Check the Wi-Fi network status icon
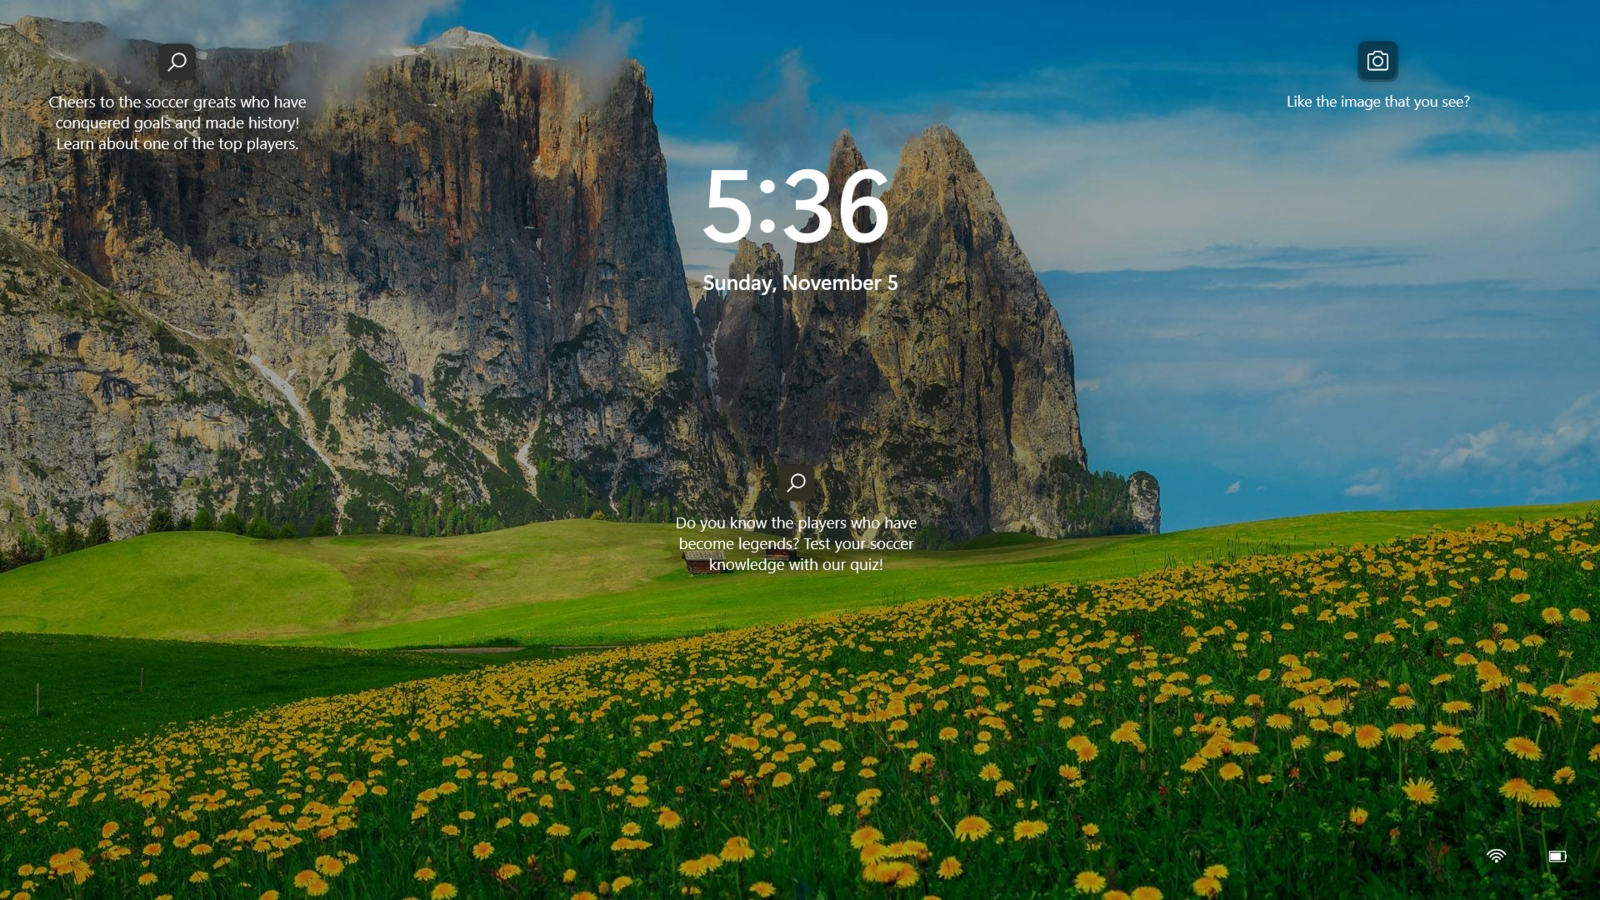The width and height of the screenshot is (1600, 900). click(x=1496, y=856)
